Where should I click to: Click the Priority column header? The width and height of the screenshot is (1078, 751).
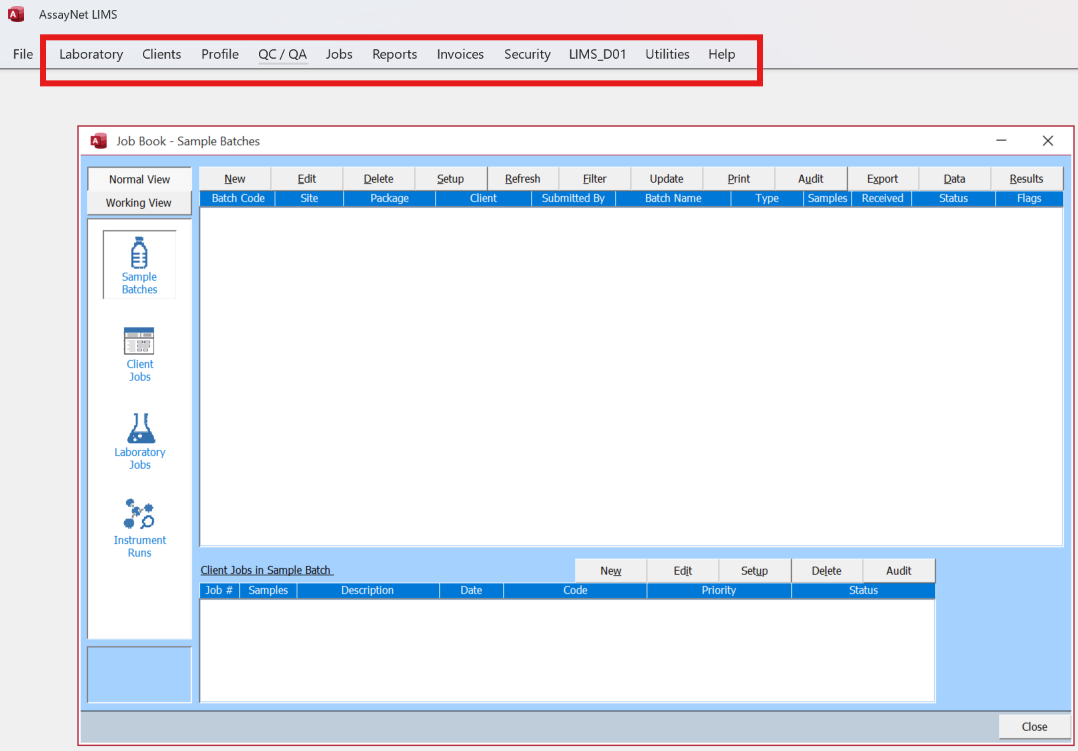point(719,590)
